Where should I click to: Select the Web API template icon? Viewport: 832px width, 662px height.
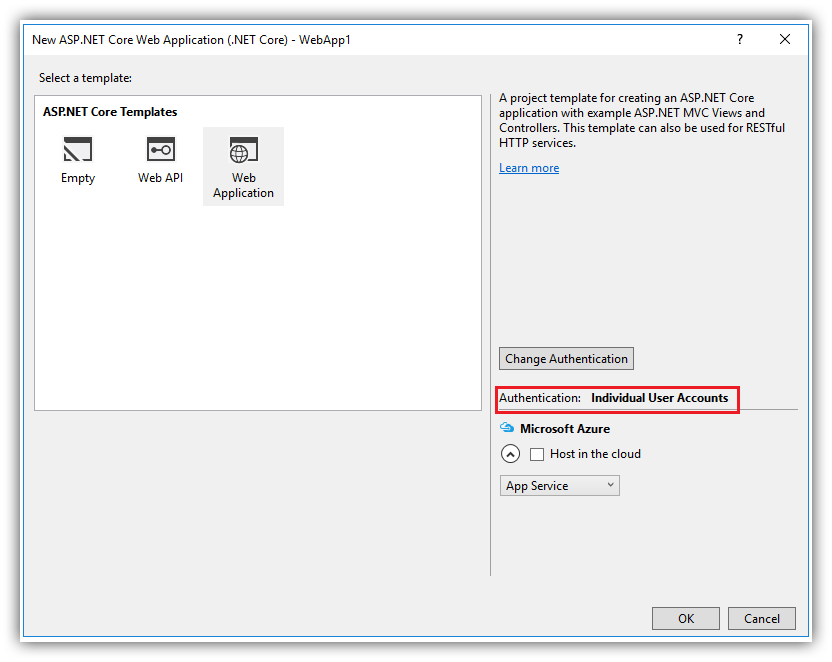(x=160, y=150)
